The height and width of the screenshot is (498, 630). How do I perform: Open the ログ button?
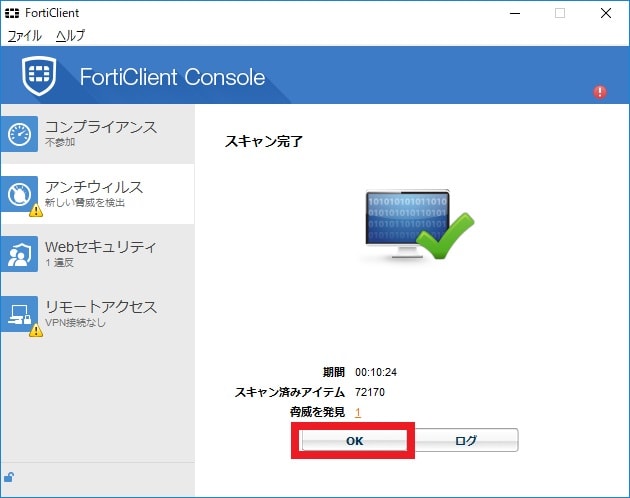click(x=466, y=441)
